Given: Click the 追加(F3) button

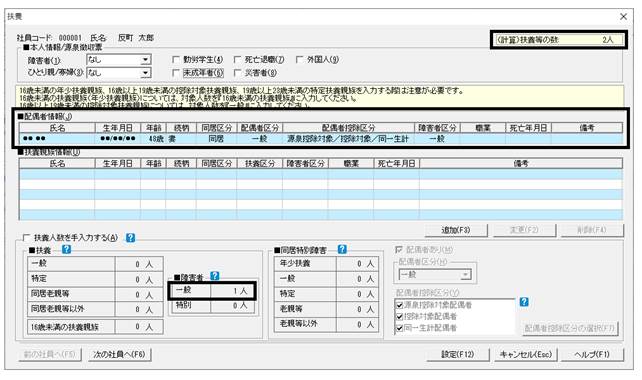Looking at the screenshot, I should click(x=456, y=230).
